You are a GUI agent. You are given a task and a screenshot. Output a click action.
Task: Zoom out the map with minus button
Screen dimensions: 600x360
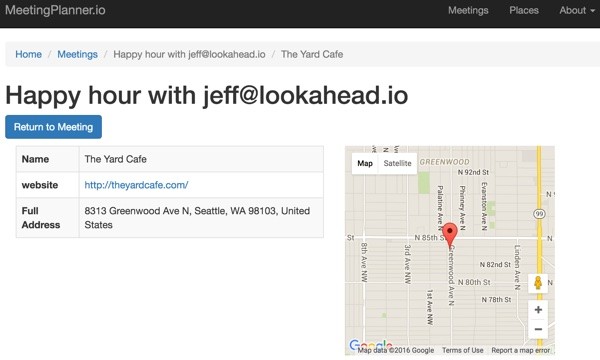[538, 329]
